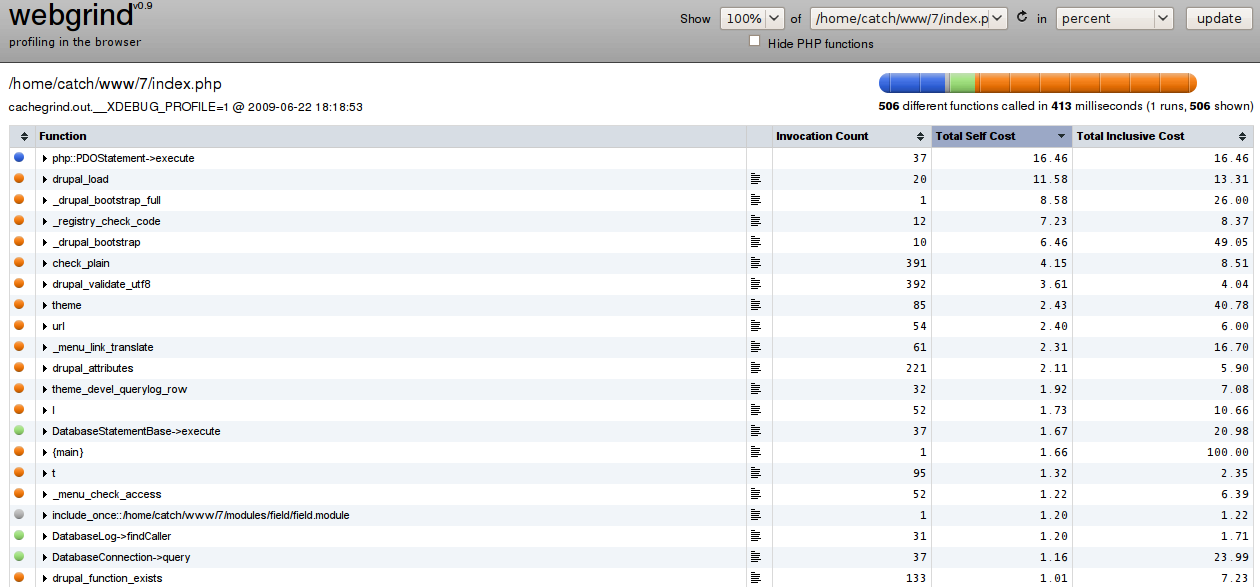
Task: Sort by Total Inclusive Cost column
Action: (1163, 136)
